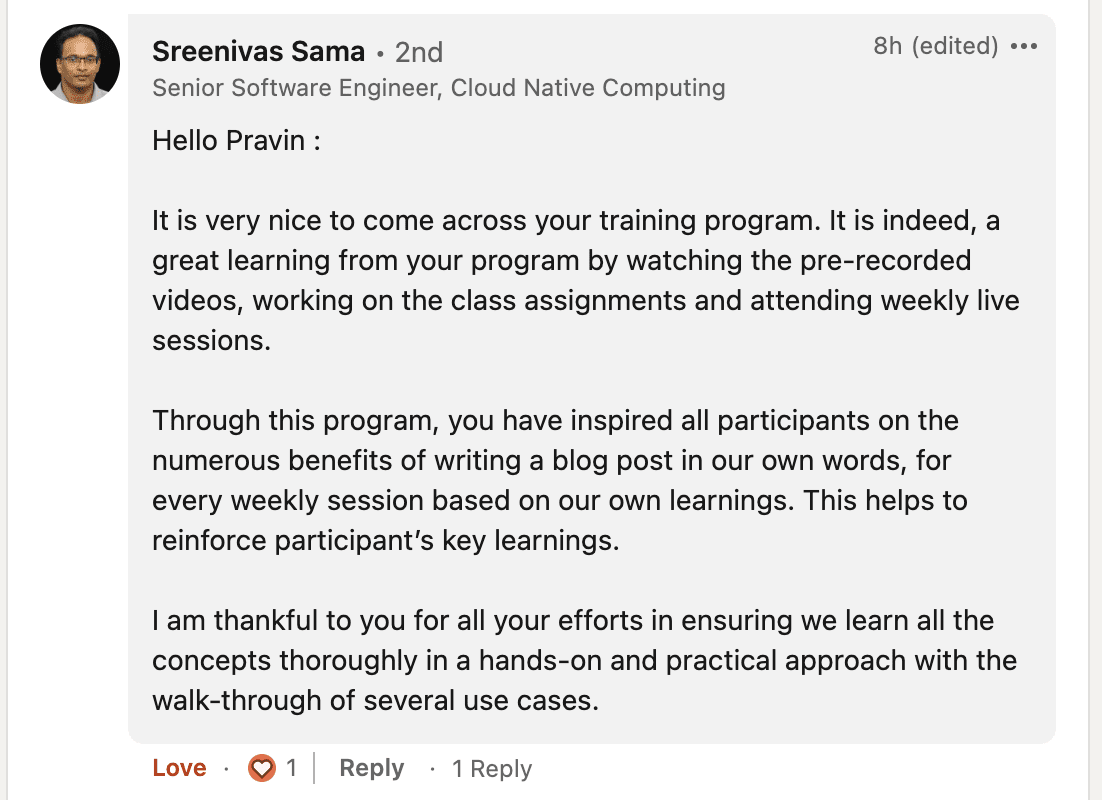Viewport: 1102px width, 800px height.
Task: Click the heart reaction icon
Action: click(x=262, y=768)
